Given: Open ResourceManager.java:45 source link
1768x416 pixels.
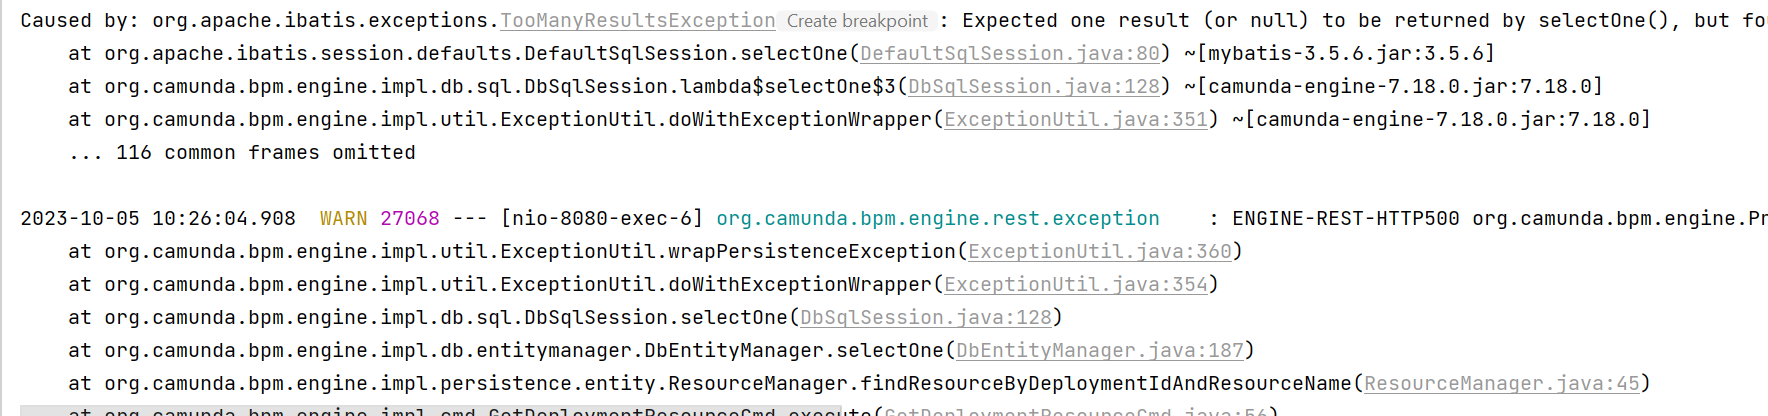Looking at the screenshot, I should (x=1502, y=383).
